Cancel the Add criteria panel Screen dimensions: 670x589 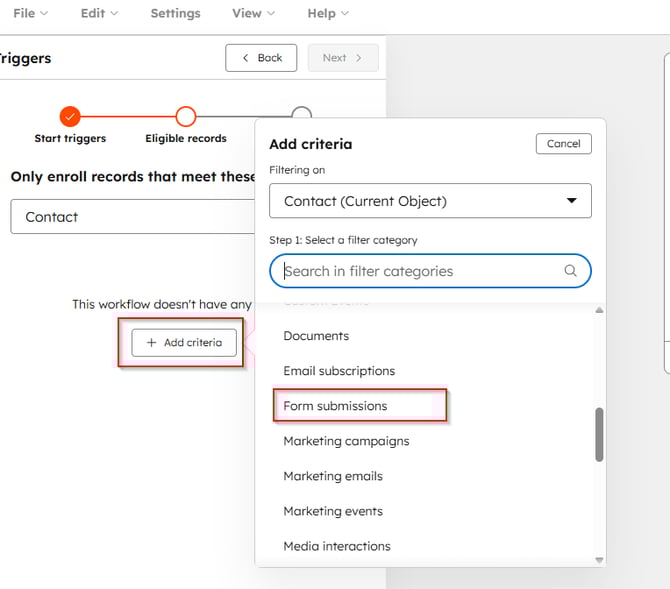pyautogui.click(x=564, y=144)
